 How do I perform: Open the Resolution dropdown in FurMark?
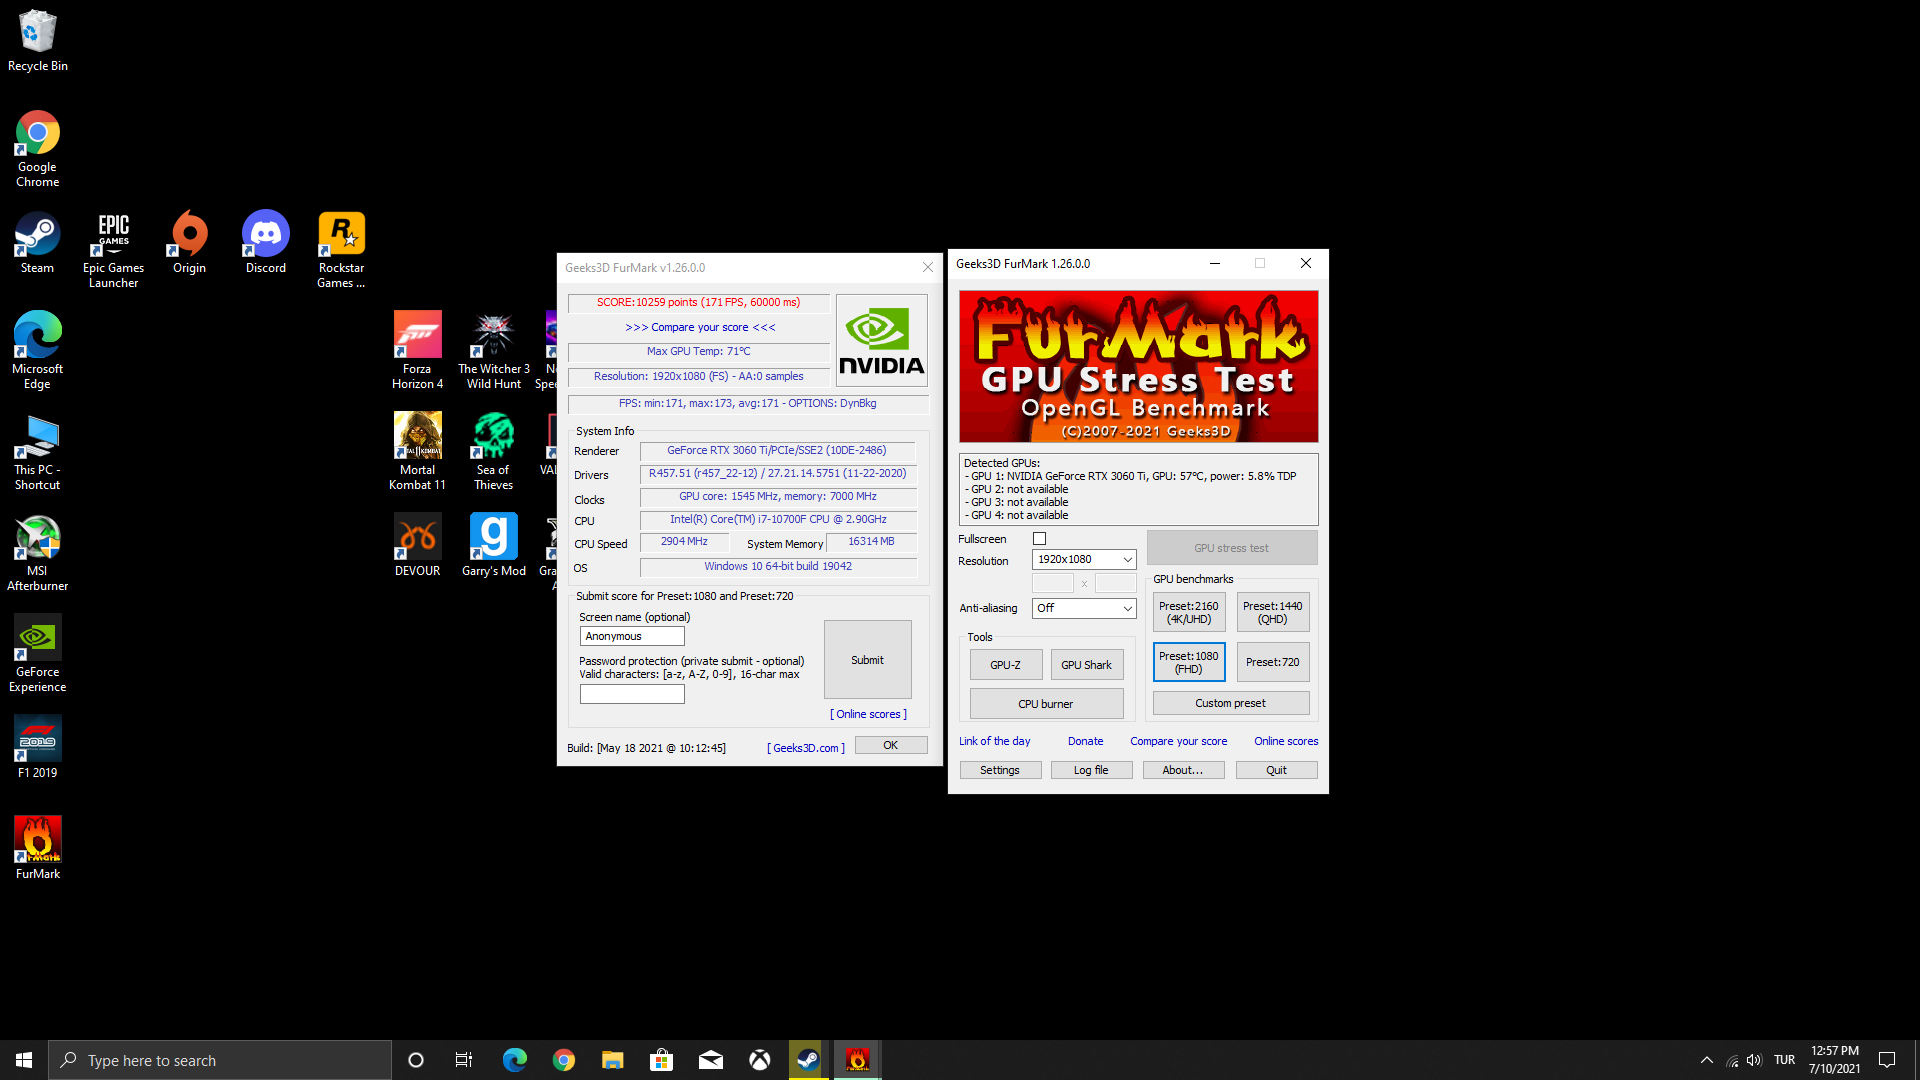tap(1084, 560)
